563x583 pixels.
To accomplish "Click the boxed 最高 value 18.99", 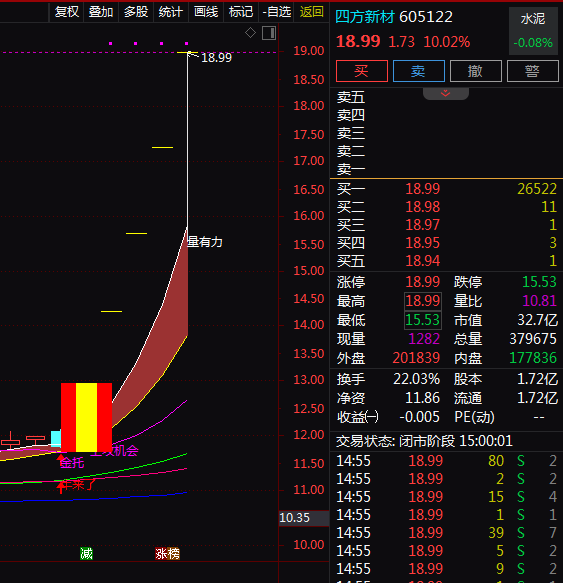I will 423,301.
